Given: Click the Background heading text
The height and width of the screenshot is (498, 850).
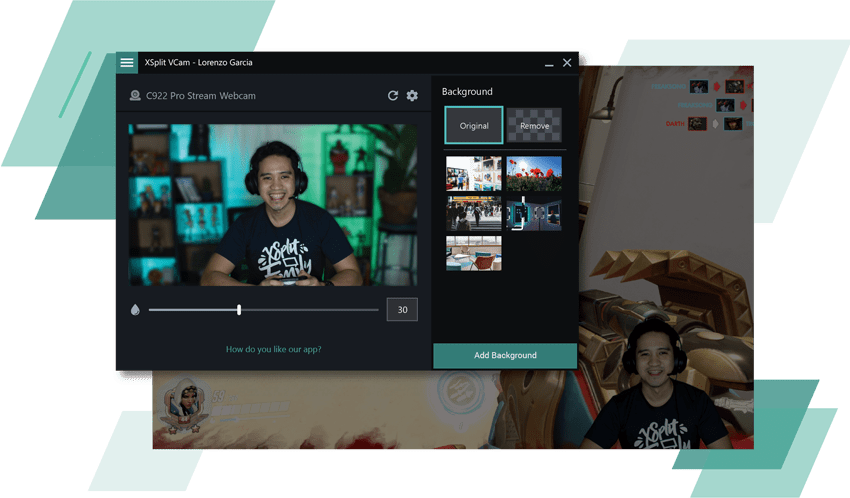Looking at the screenshot, I should [x=467, y=92].
